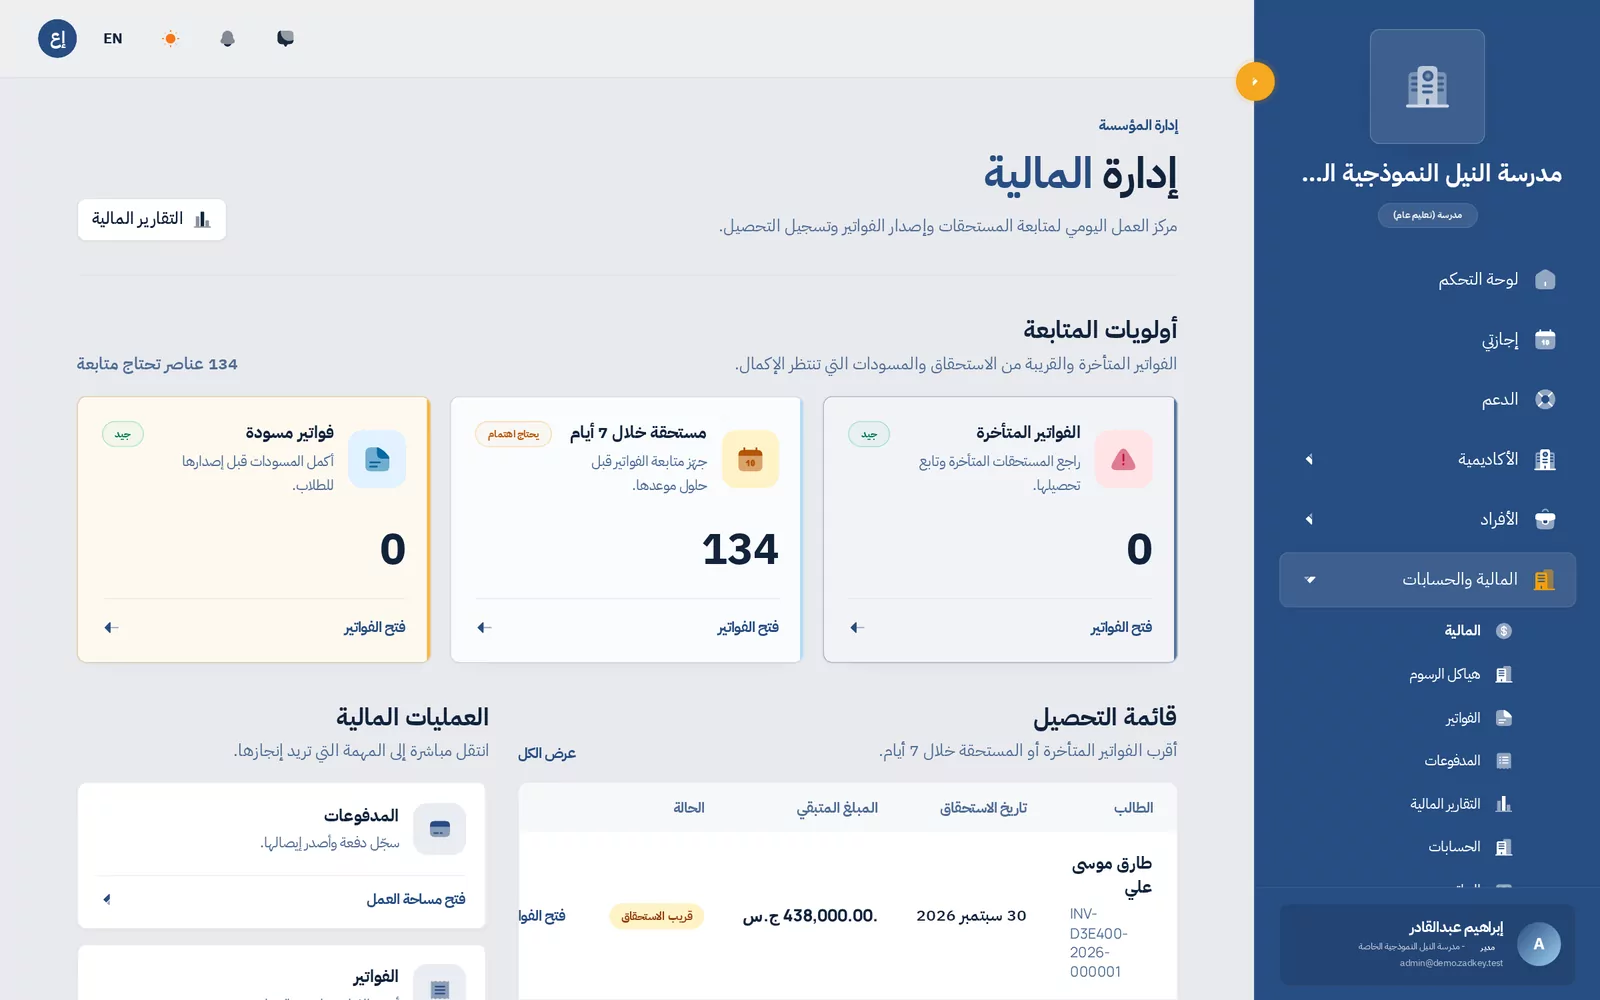Click عرض الكل link above collection list

point(547,753)
